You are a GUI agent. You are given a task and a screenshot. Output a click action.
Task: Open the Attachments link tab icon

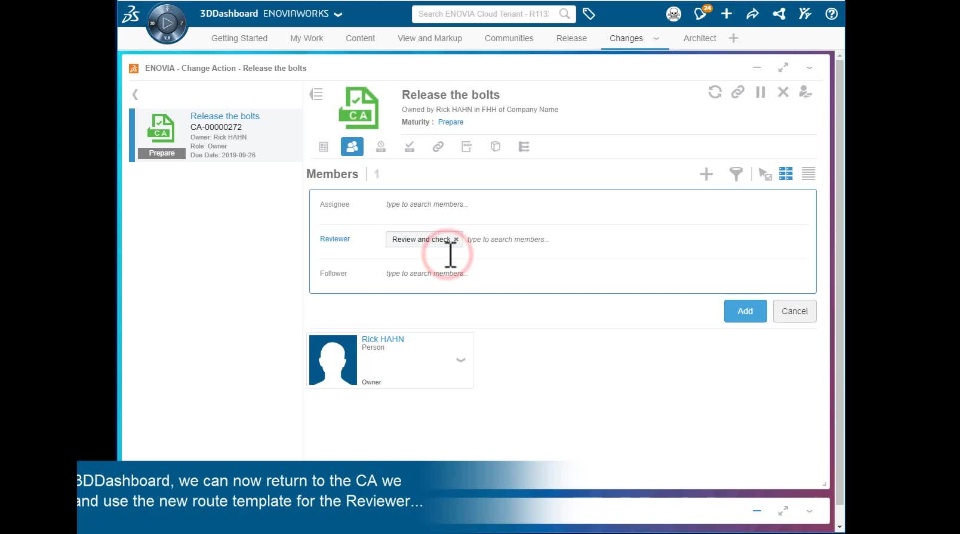click(438, 146)
